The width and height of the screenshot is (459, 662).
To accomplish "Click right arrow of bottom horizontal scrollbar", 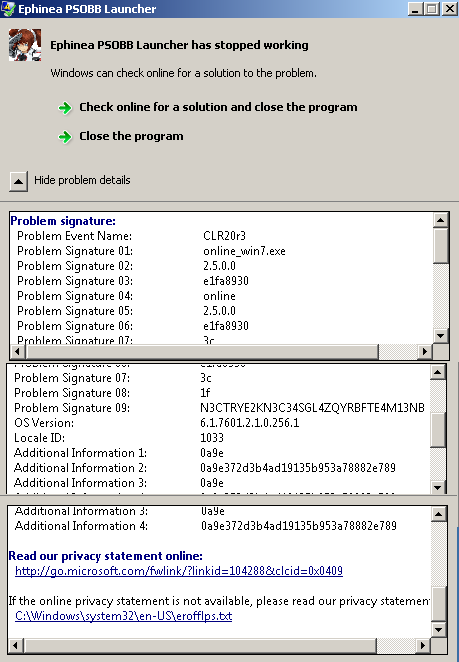I will pyautogui.click(x=423, y=646).
